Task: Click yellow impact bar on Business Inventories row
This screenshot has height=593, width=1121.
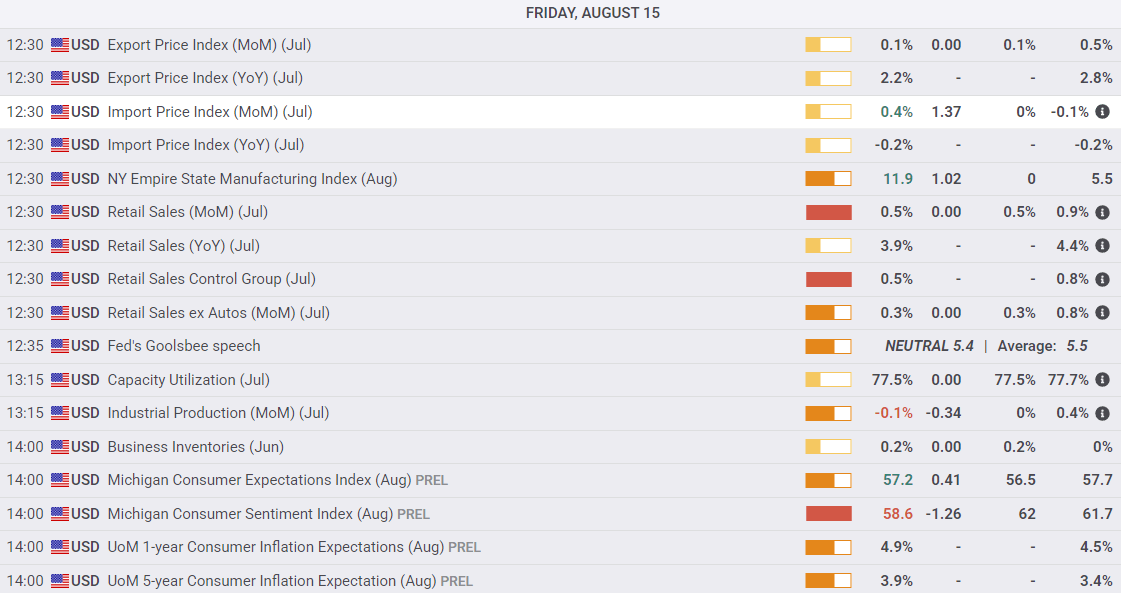Action: [x=829, y=447]
